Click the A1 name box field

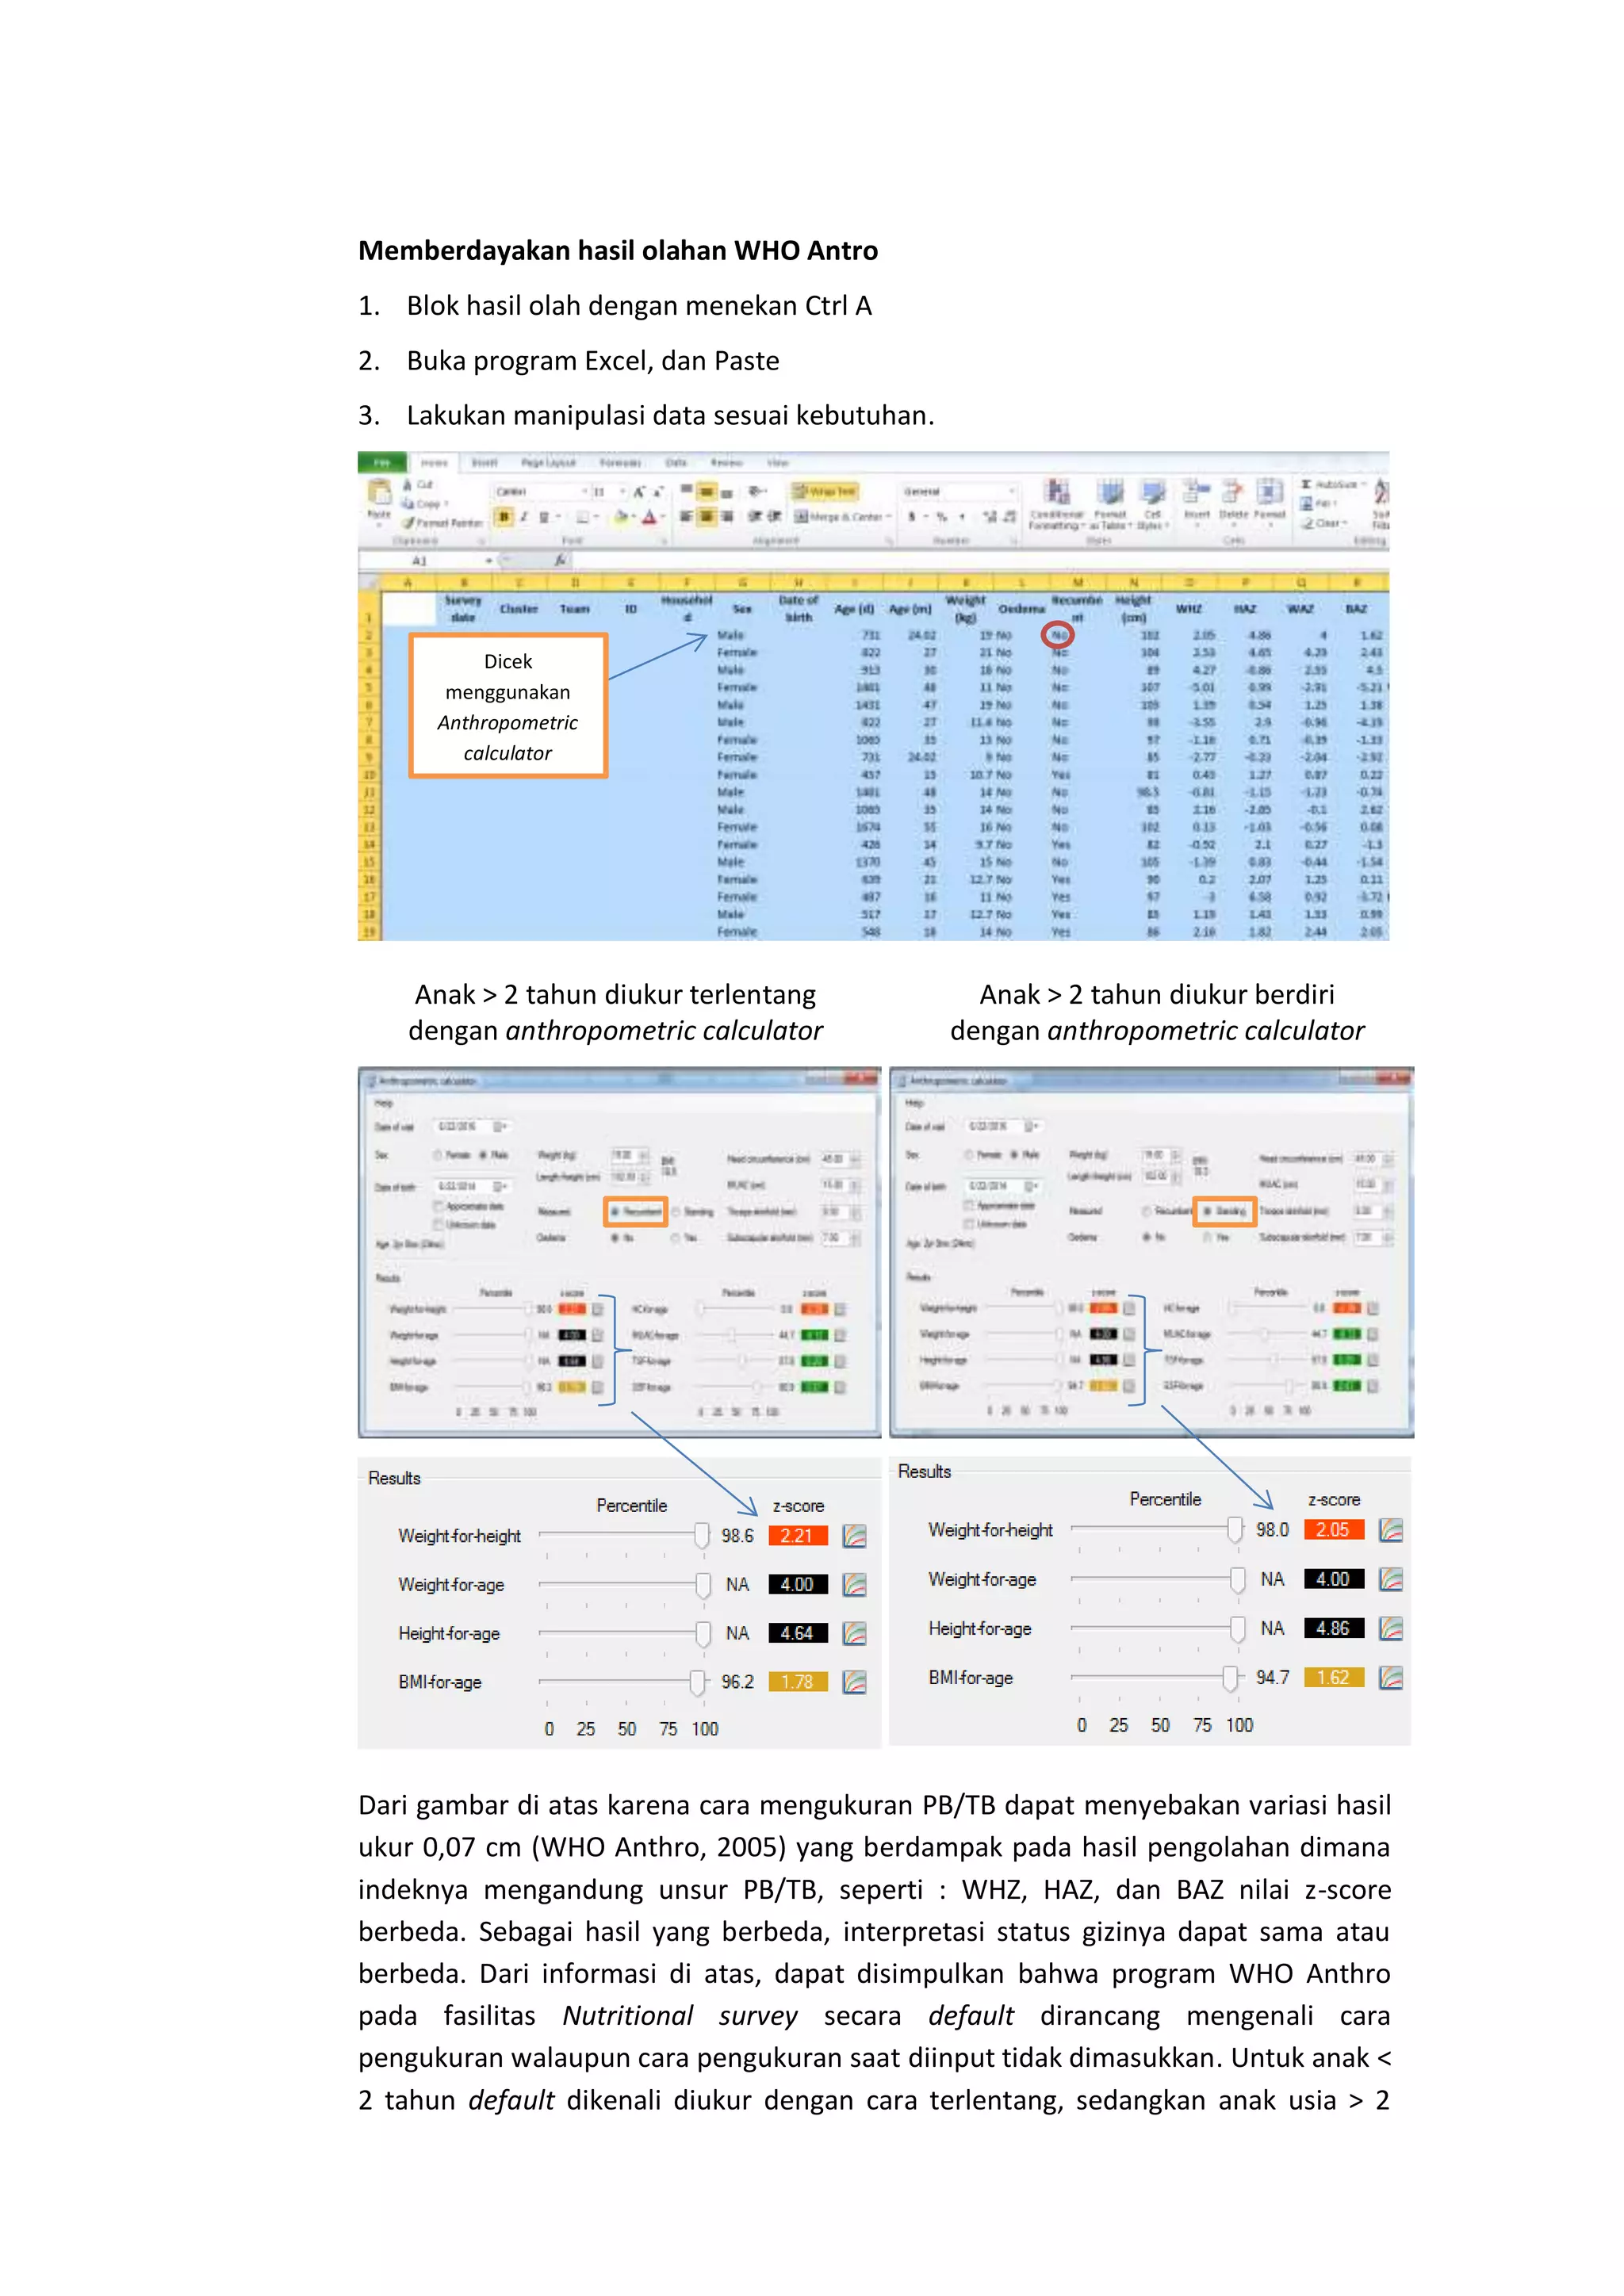coord(422,561)
